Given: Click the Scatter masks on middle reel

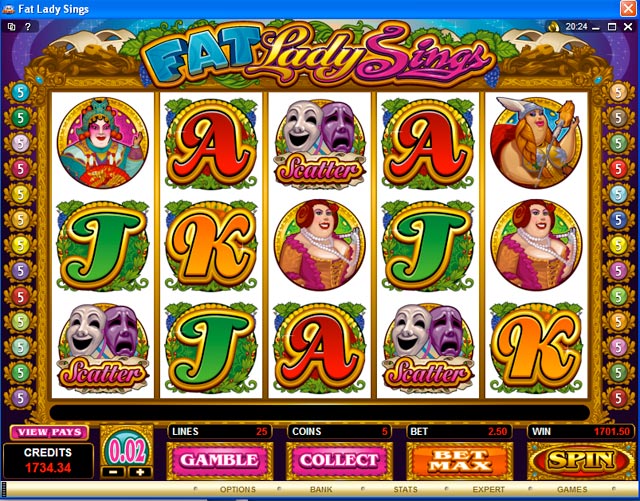Looking at the screenshot, I should pos(320,145).
